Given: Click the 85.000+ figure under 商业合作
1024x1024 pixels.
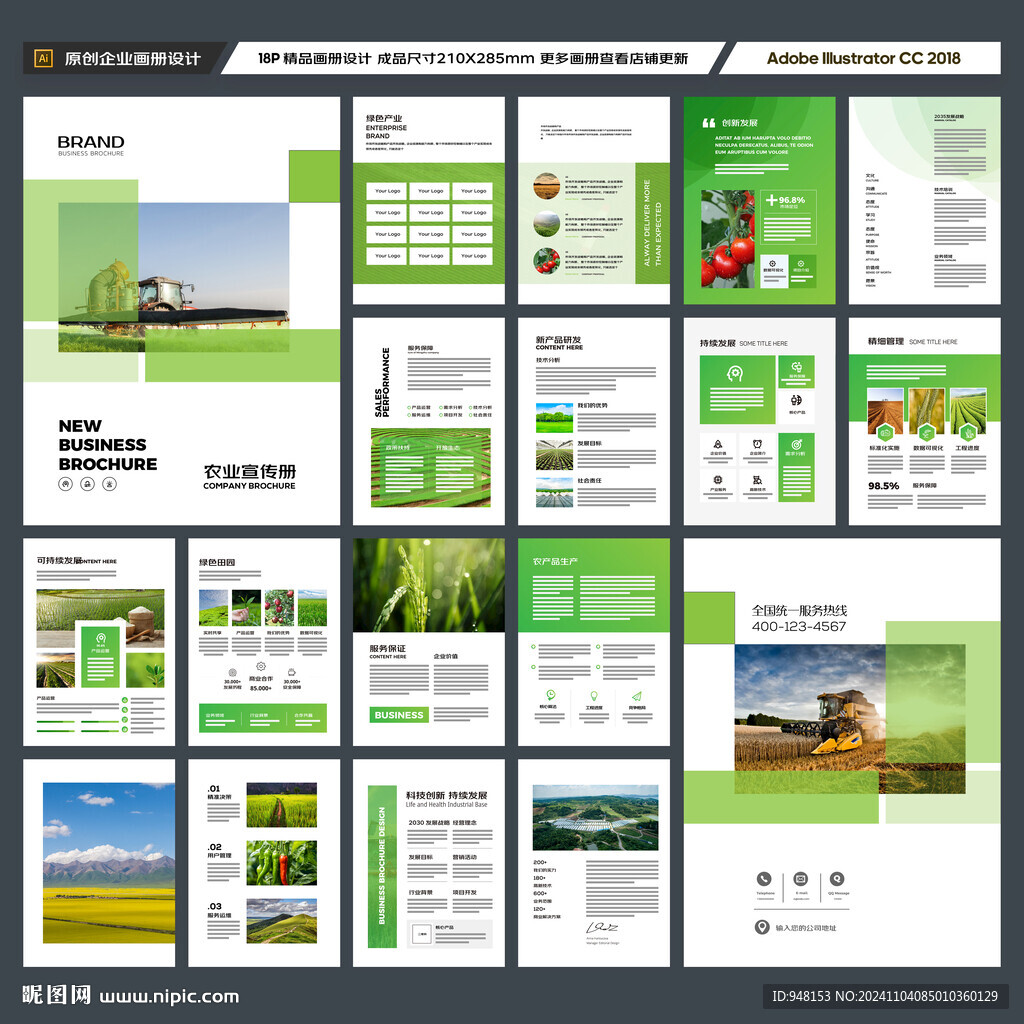Looking at the screenshot, I should (261, 688).
